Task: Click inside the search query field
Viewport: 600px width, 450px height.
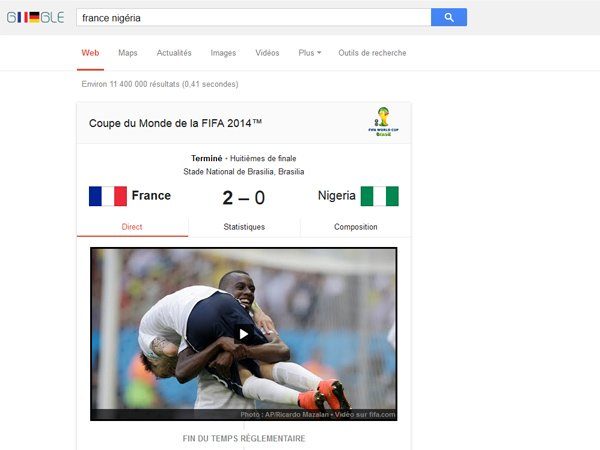Action: (x=253, y=18)
